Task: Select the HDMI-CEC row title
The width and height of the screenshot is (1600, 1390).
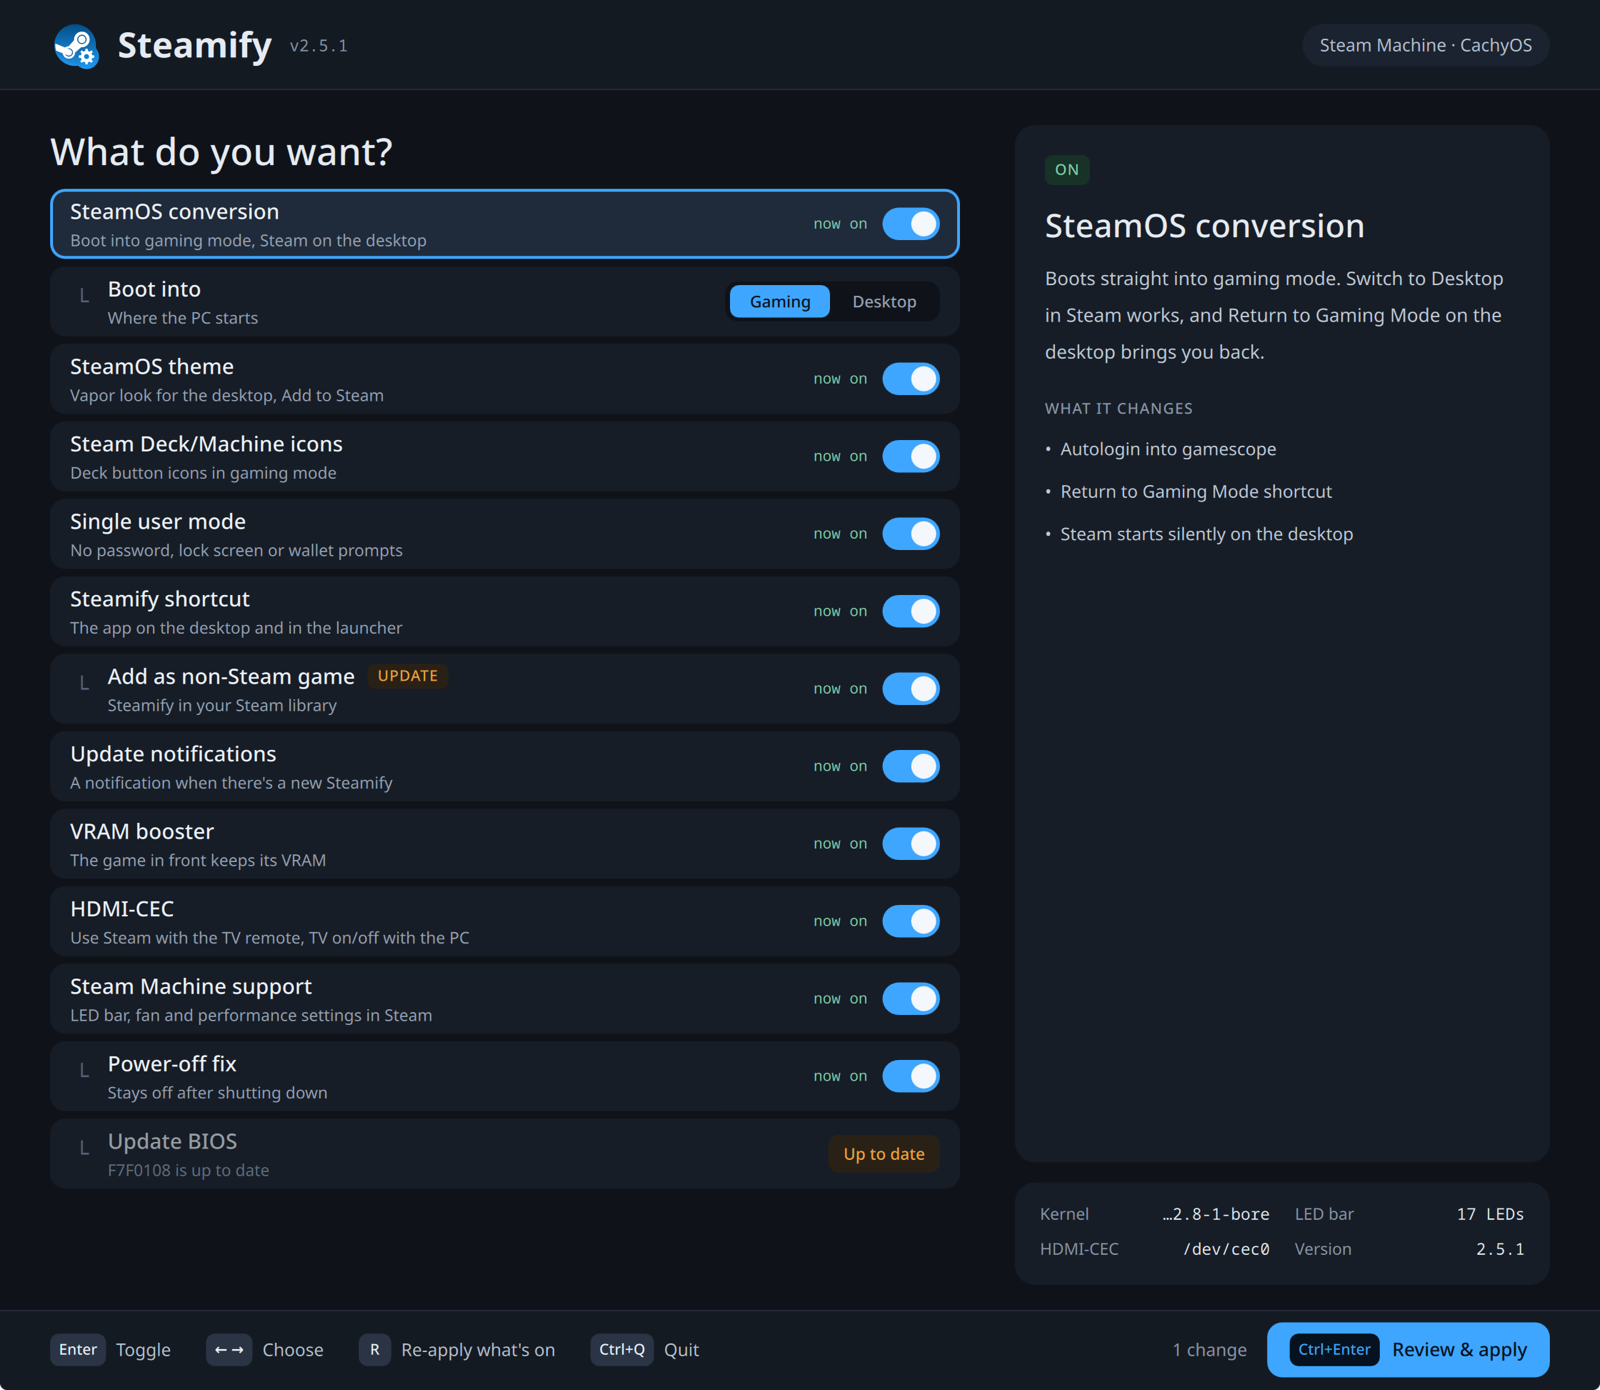Action: click(x=122, y=909)
